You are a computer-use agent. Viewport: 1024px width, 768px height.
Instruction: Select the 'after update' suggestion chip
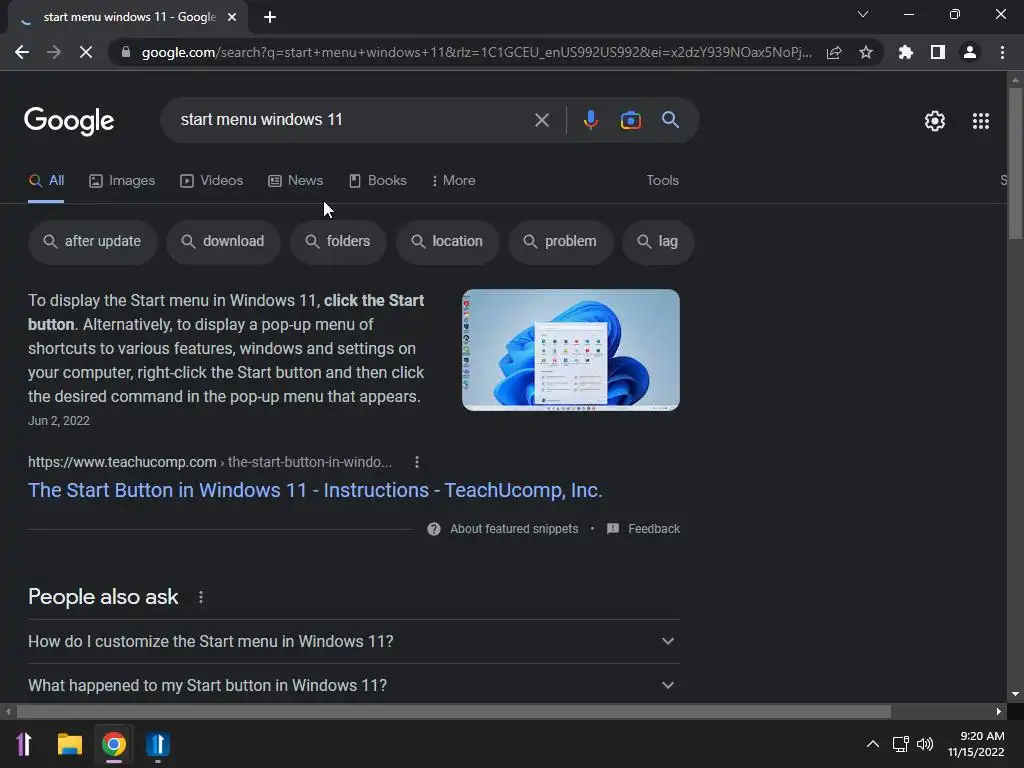click(92, 242)
